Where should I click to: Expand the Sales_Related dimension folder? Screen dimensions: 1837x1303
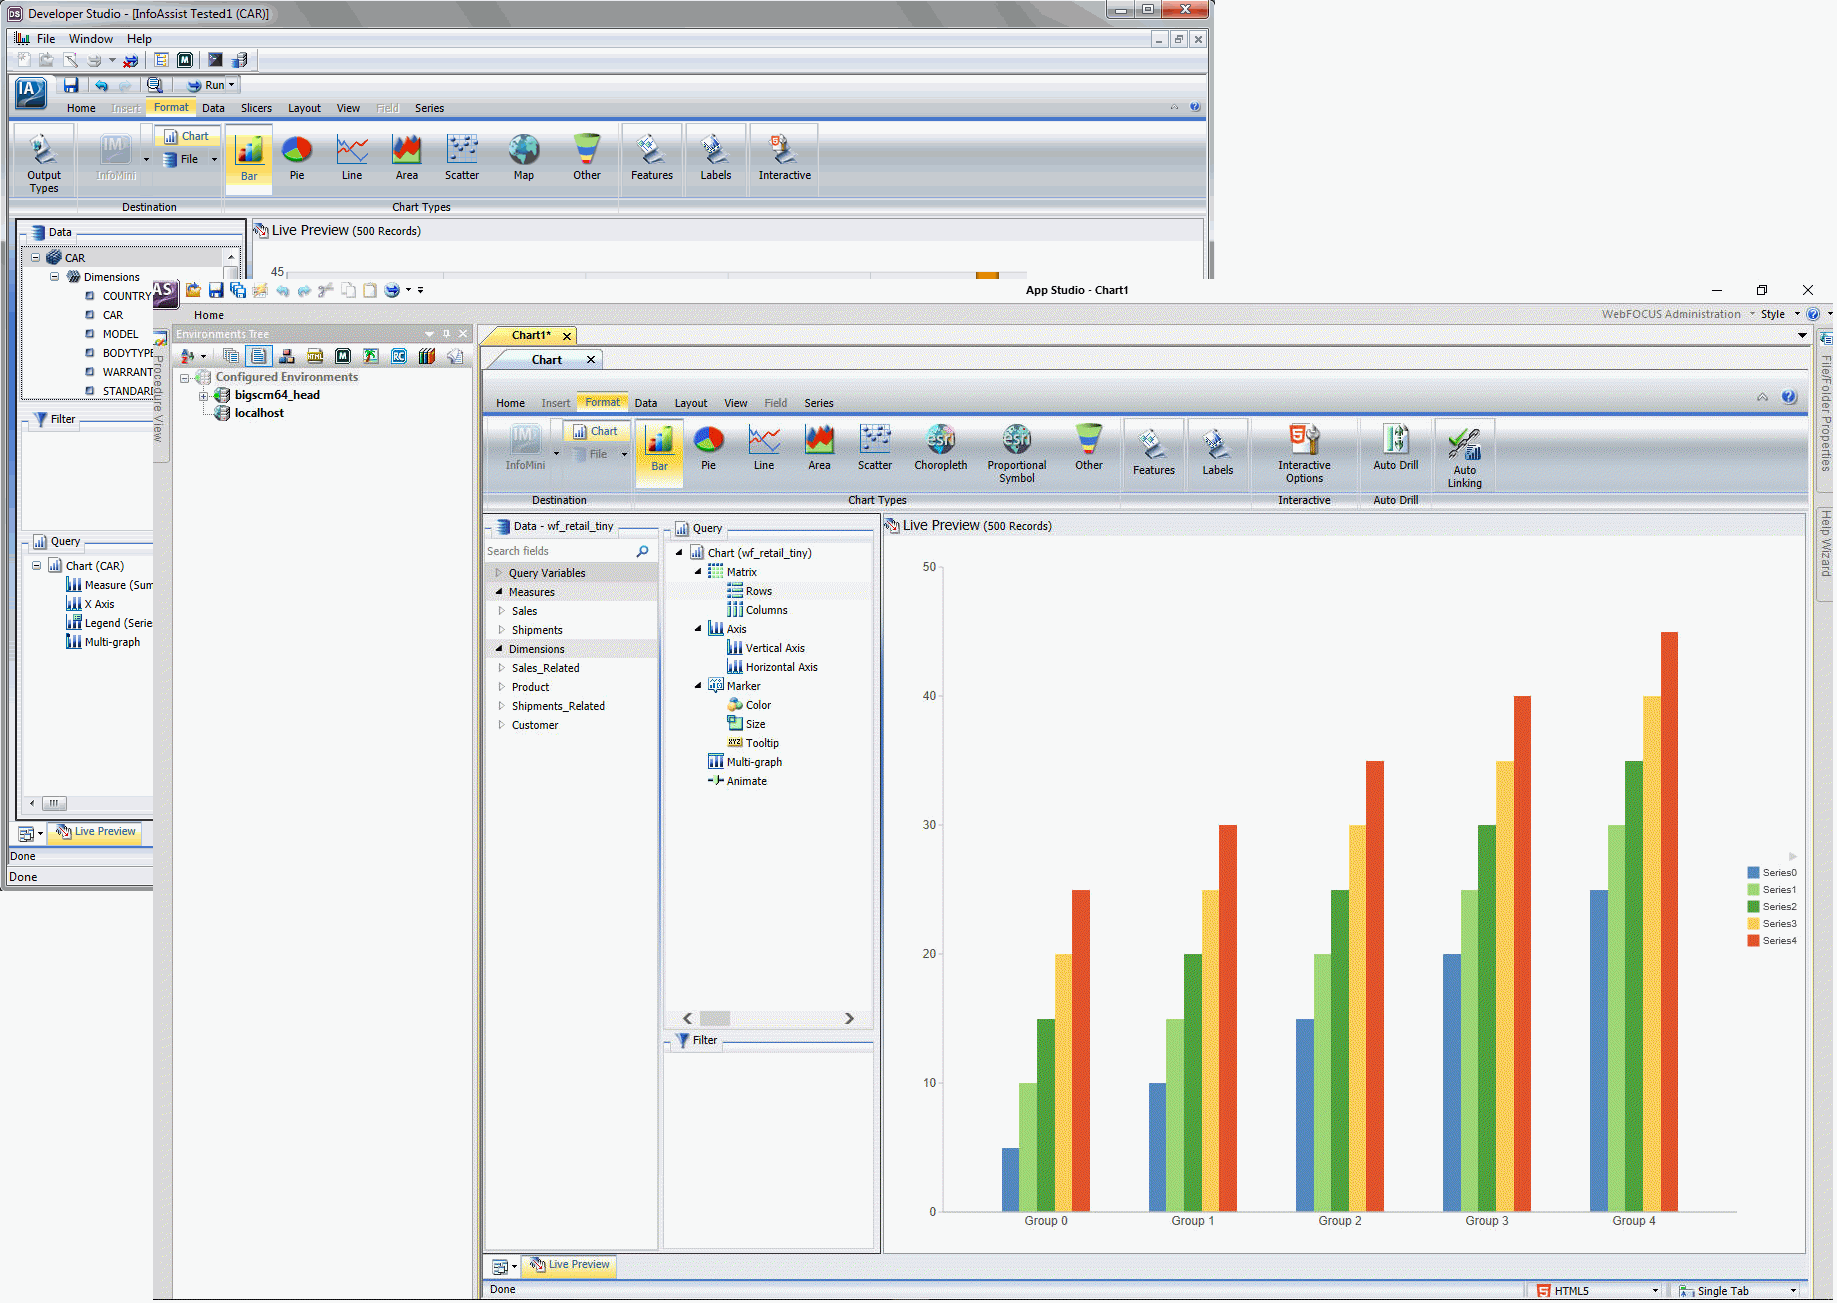[x=501, y=668]
